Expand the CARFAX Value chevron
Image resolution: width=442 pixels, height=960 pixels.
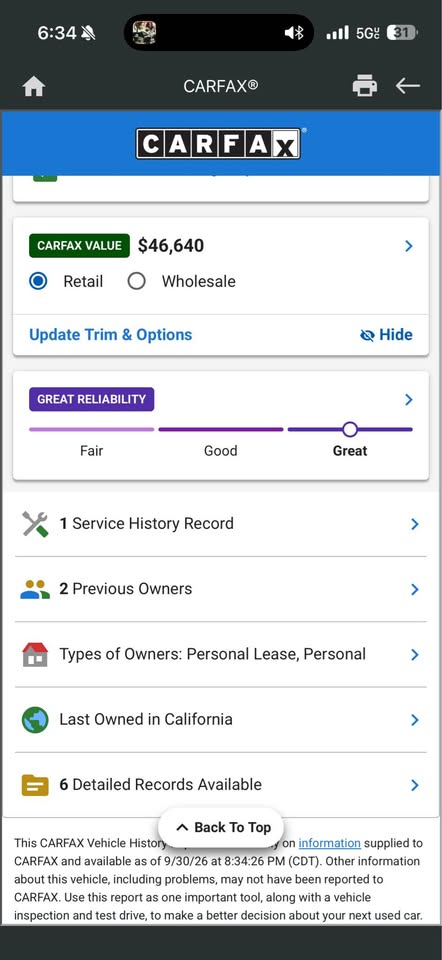coord(409,246)
